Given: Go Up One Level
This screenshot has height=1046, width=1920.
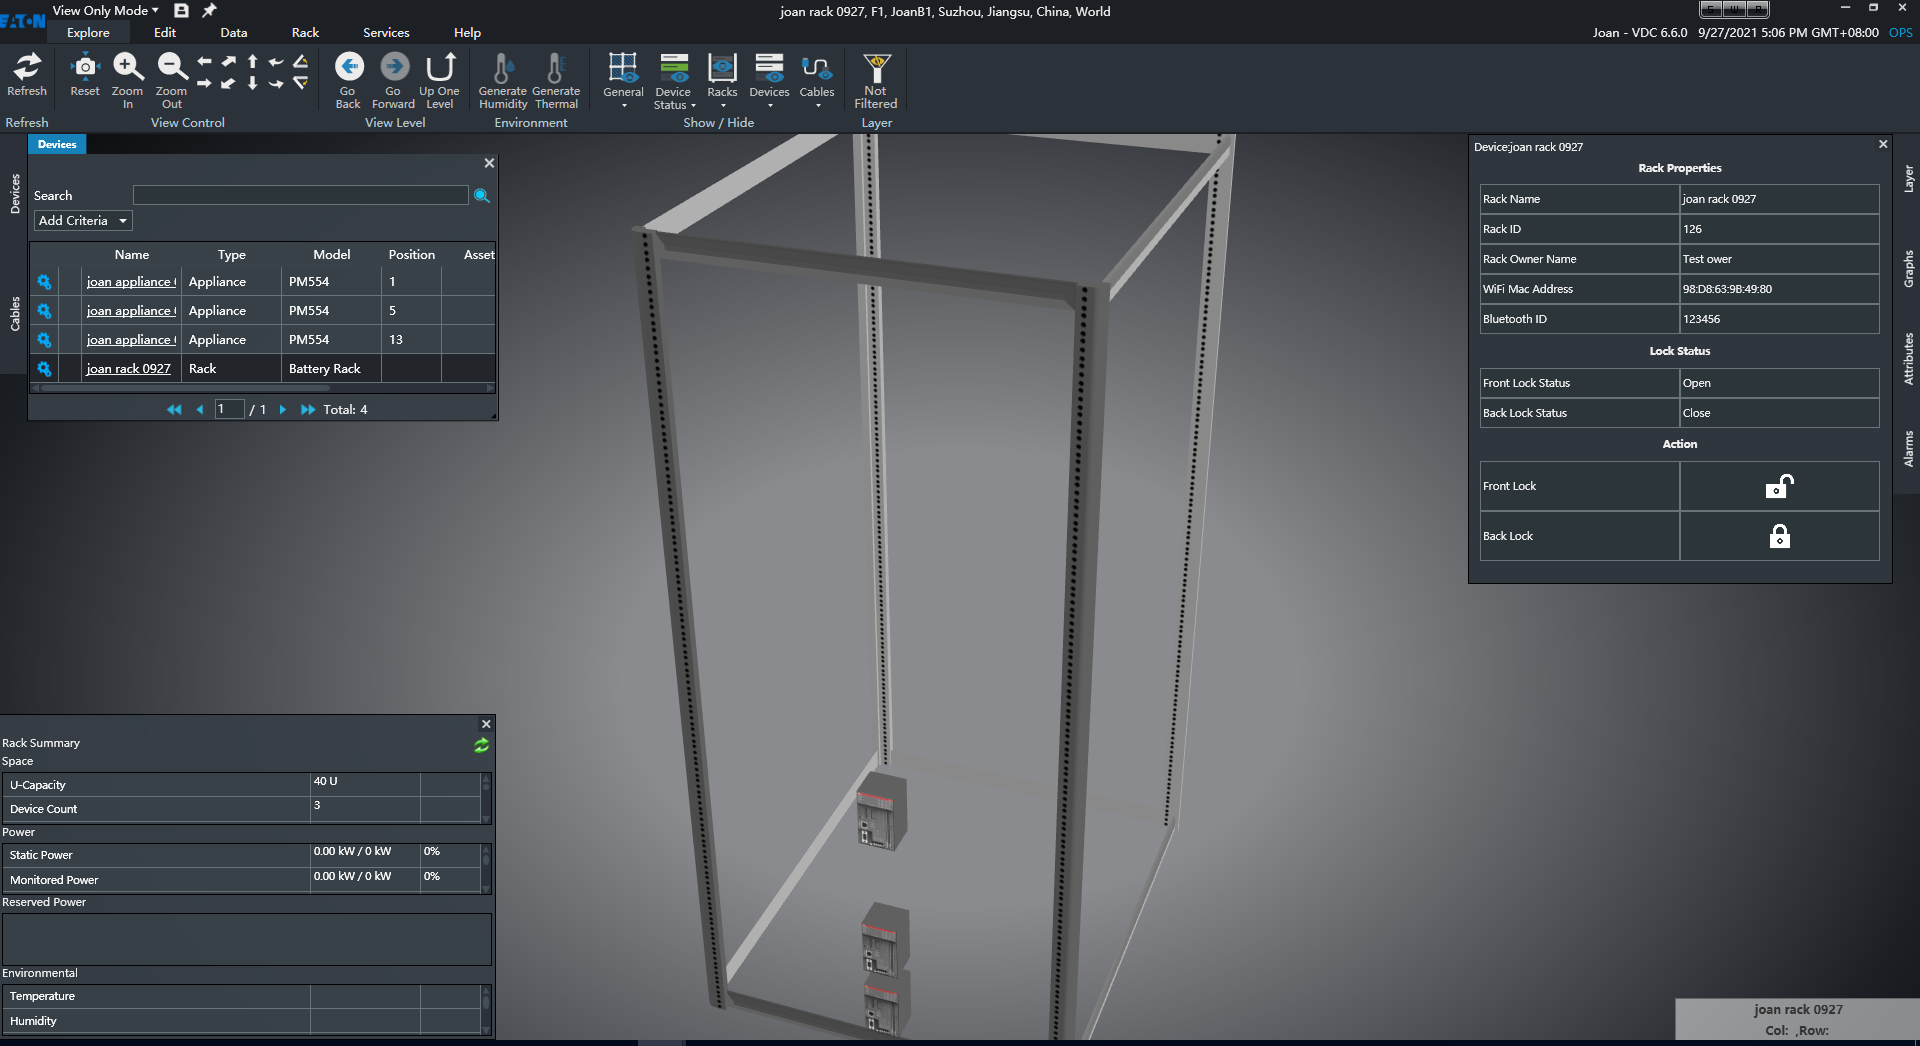Looking at the screenshot, I should click(x=440, y=68).
